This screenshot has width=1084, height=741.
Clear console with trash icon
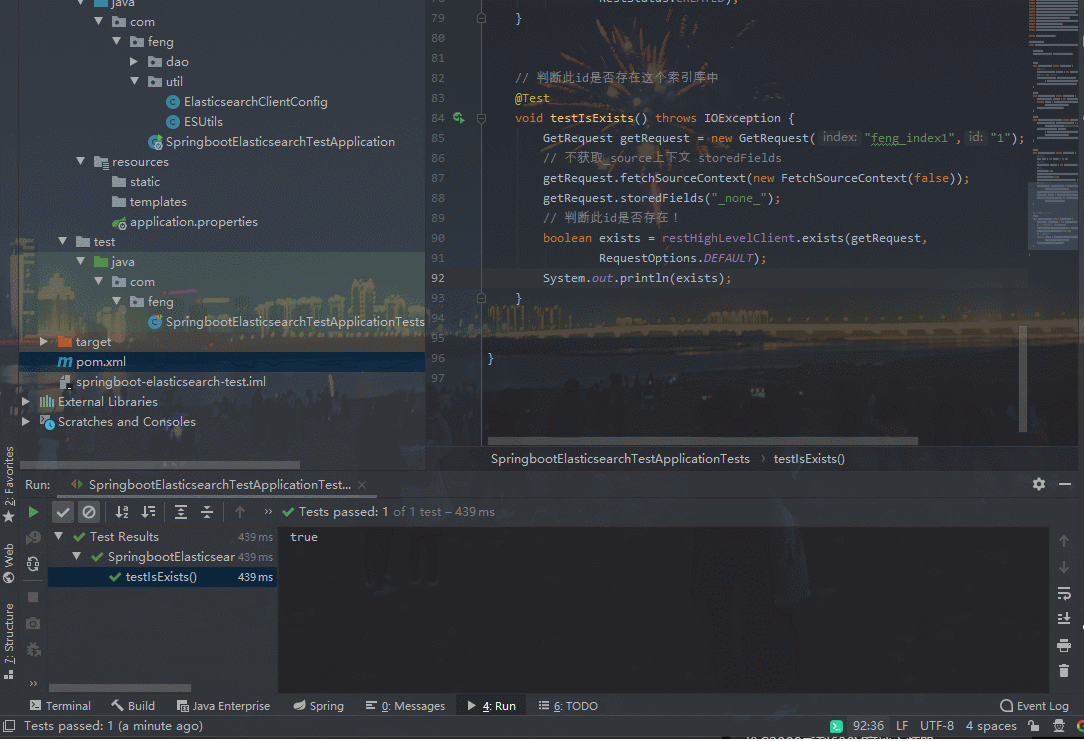[1064, 670]
